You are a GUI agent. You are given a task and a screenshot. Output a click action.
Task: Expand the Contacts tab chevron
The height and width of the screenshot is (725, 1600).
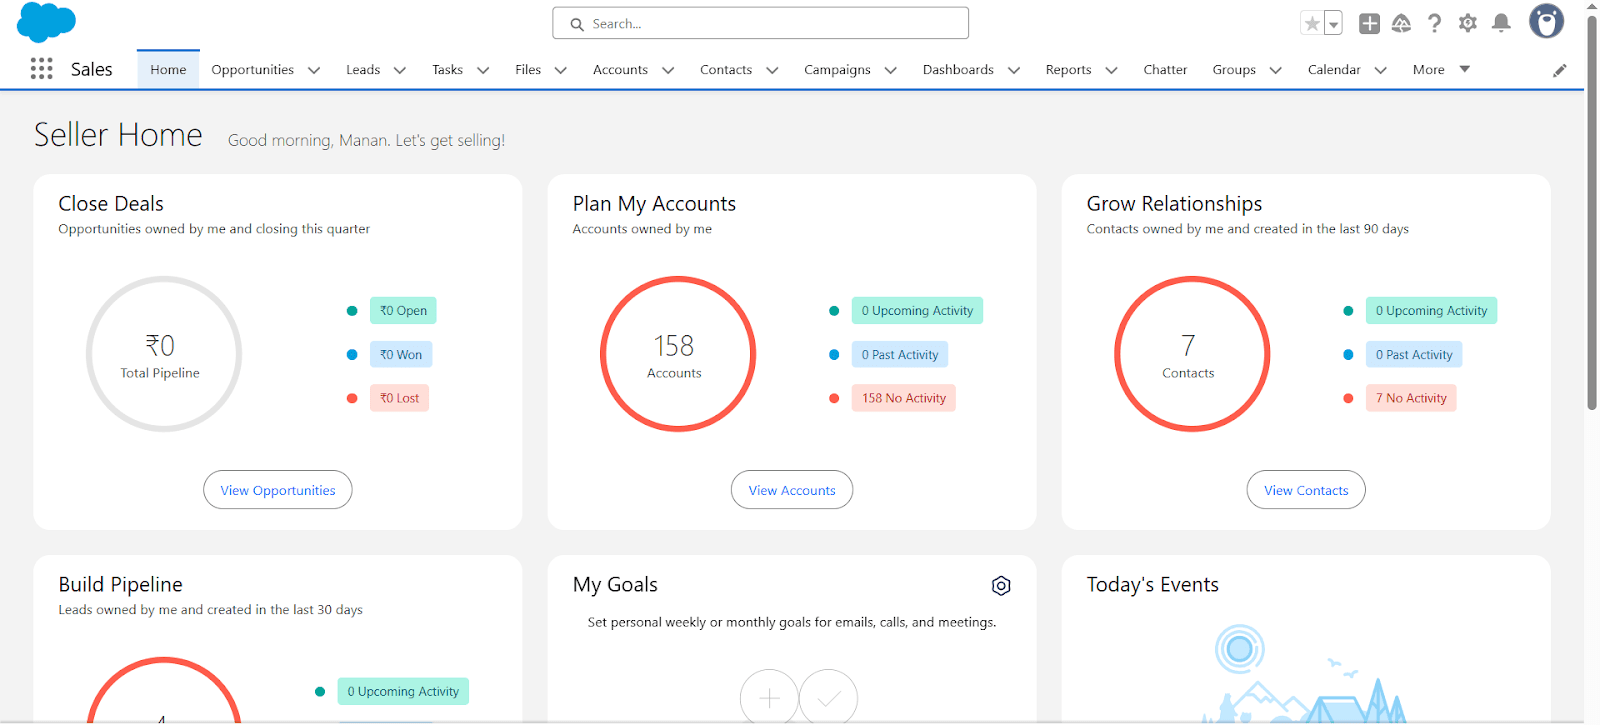click(x=772, y=70)
